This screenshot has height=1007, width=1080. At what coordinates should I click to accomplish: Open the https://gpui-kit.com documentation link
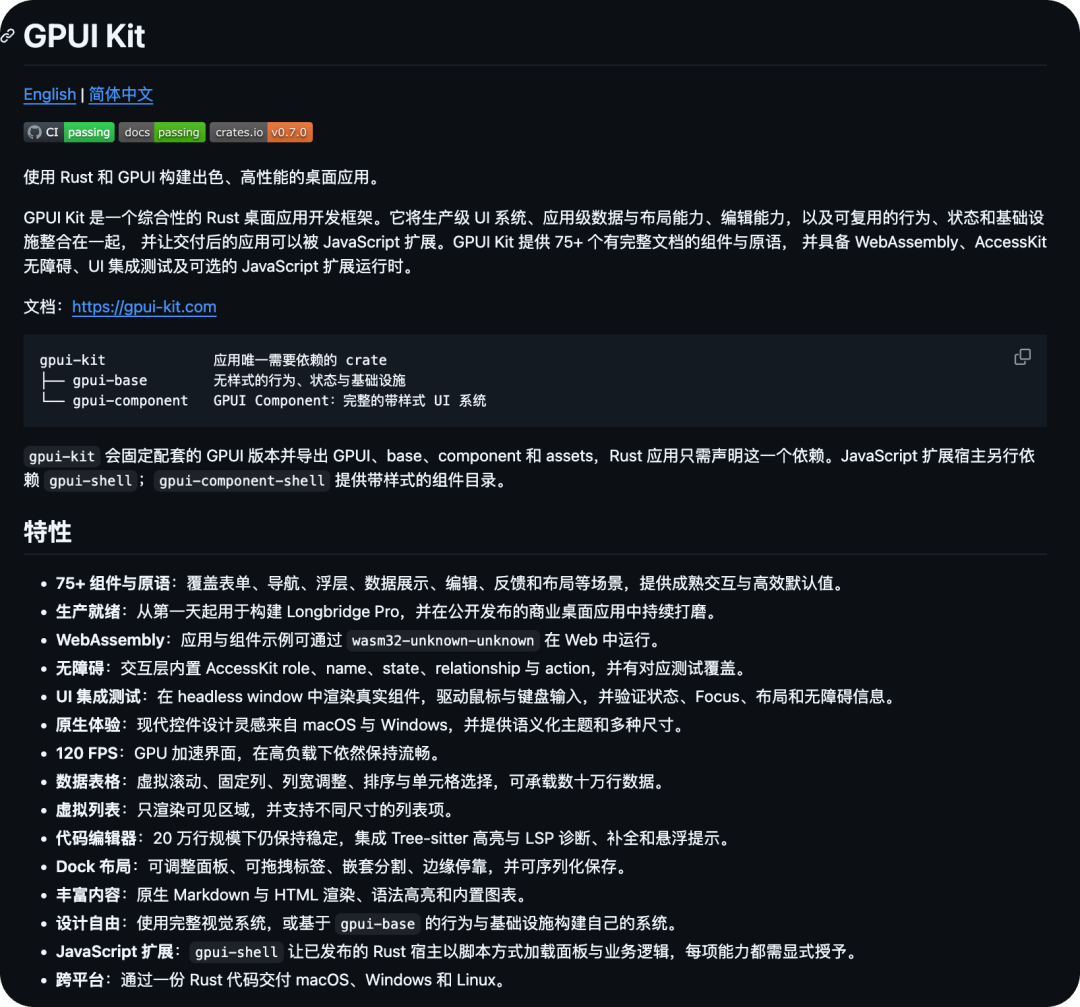pos(144,307)
